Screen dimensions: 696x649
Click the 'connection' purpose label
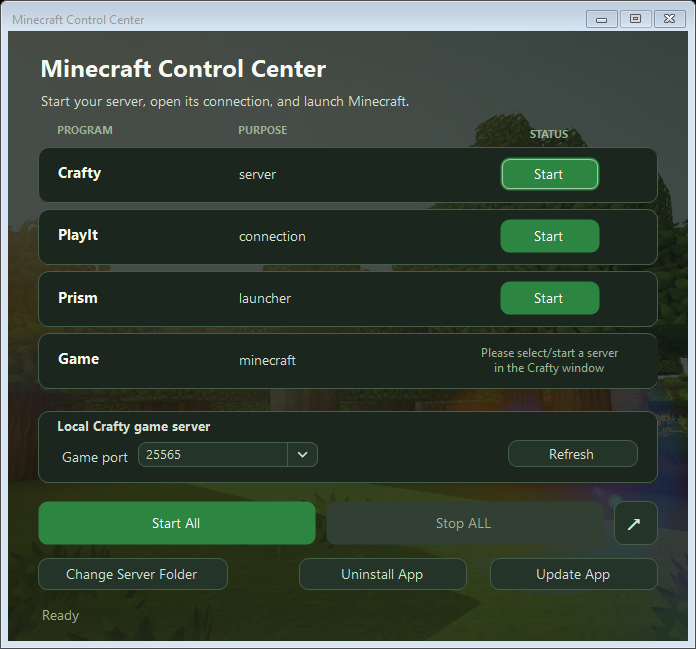click(272, 236)
